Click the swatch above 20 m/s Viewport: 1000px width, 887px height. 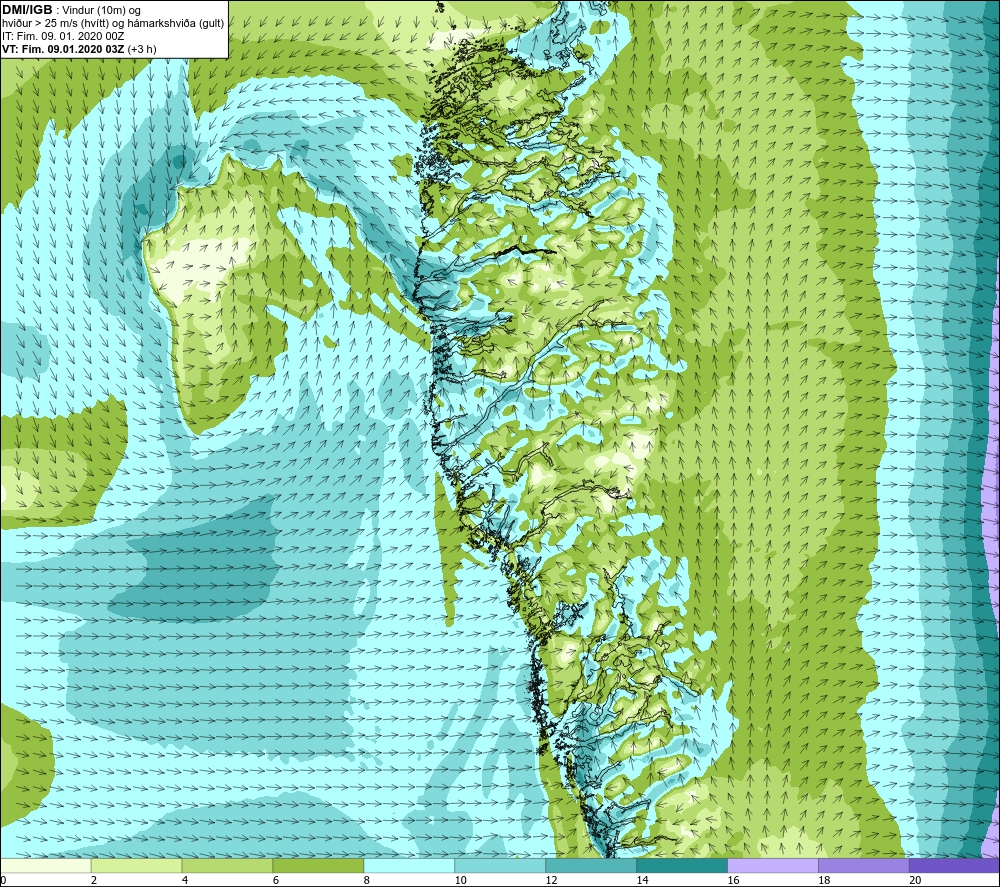(x=955, y=865)
